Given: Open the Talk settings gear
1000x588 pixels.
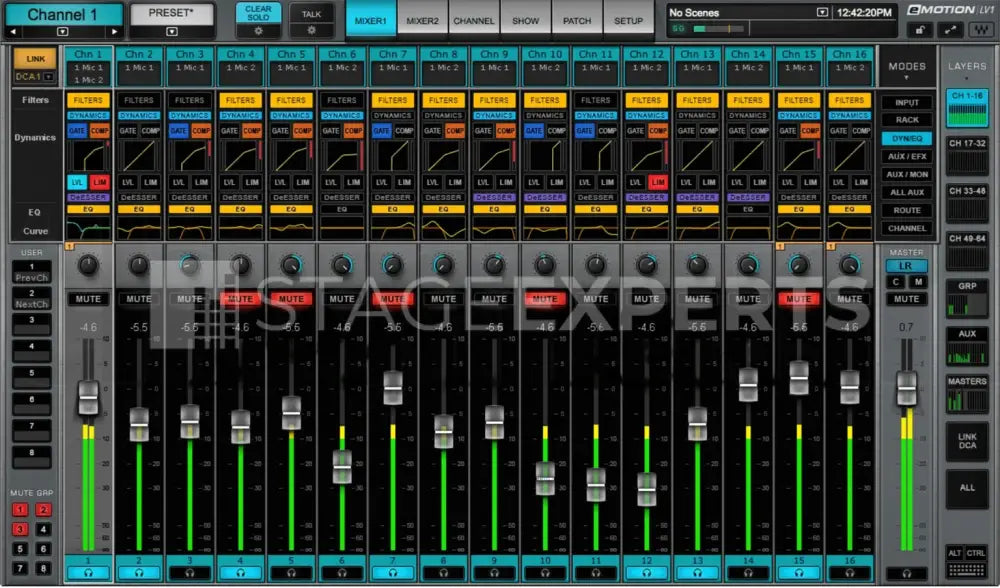Looking at the screenshot, I should pyautogui.click(x=311, y=31).
